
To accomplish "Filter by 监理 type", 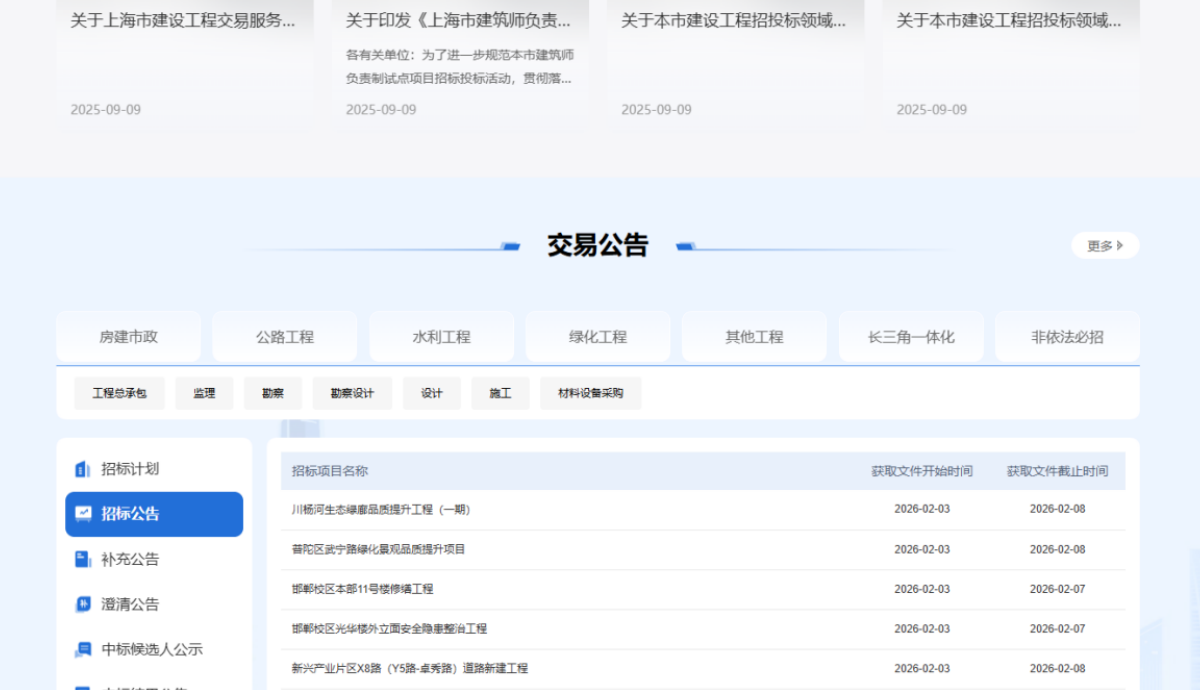I will [x=204, y=393].
